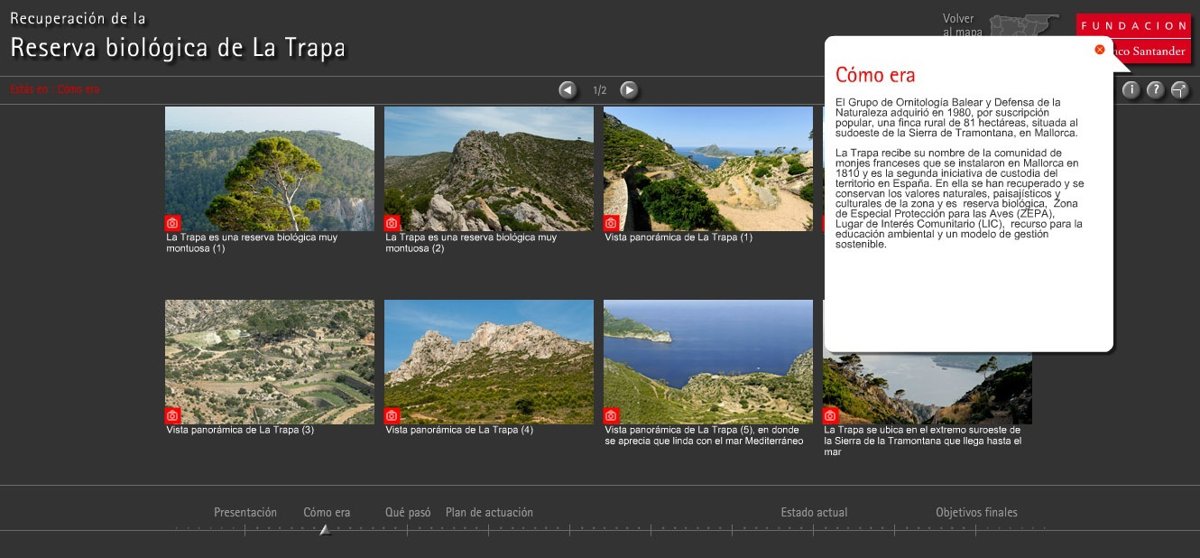Open 'Plan de actuación' timeline section

click(x=489, y=513)
